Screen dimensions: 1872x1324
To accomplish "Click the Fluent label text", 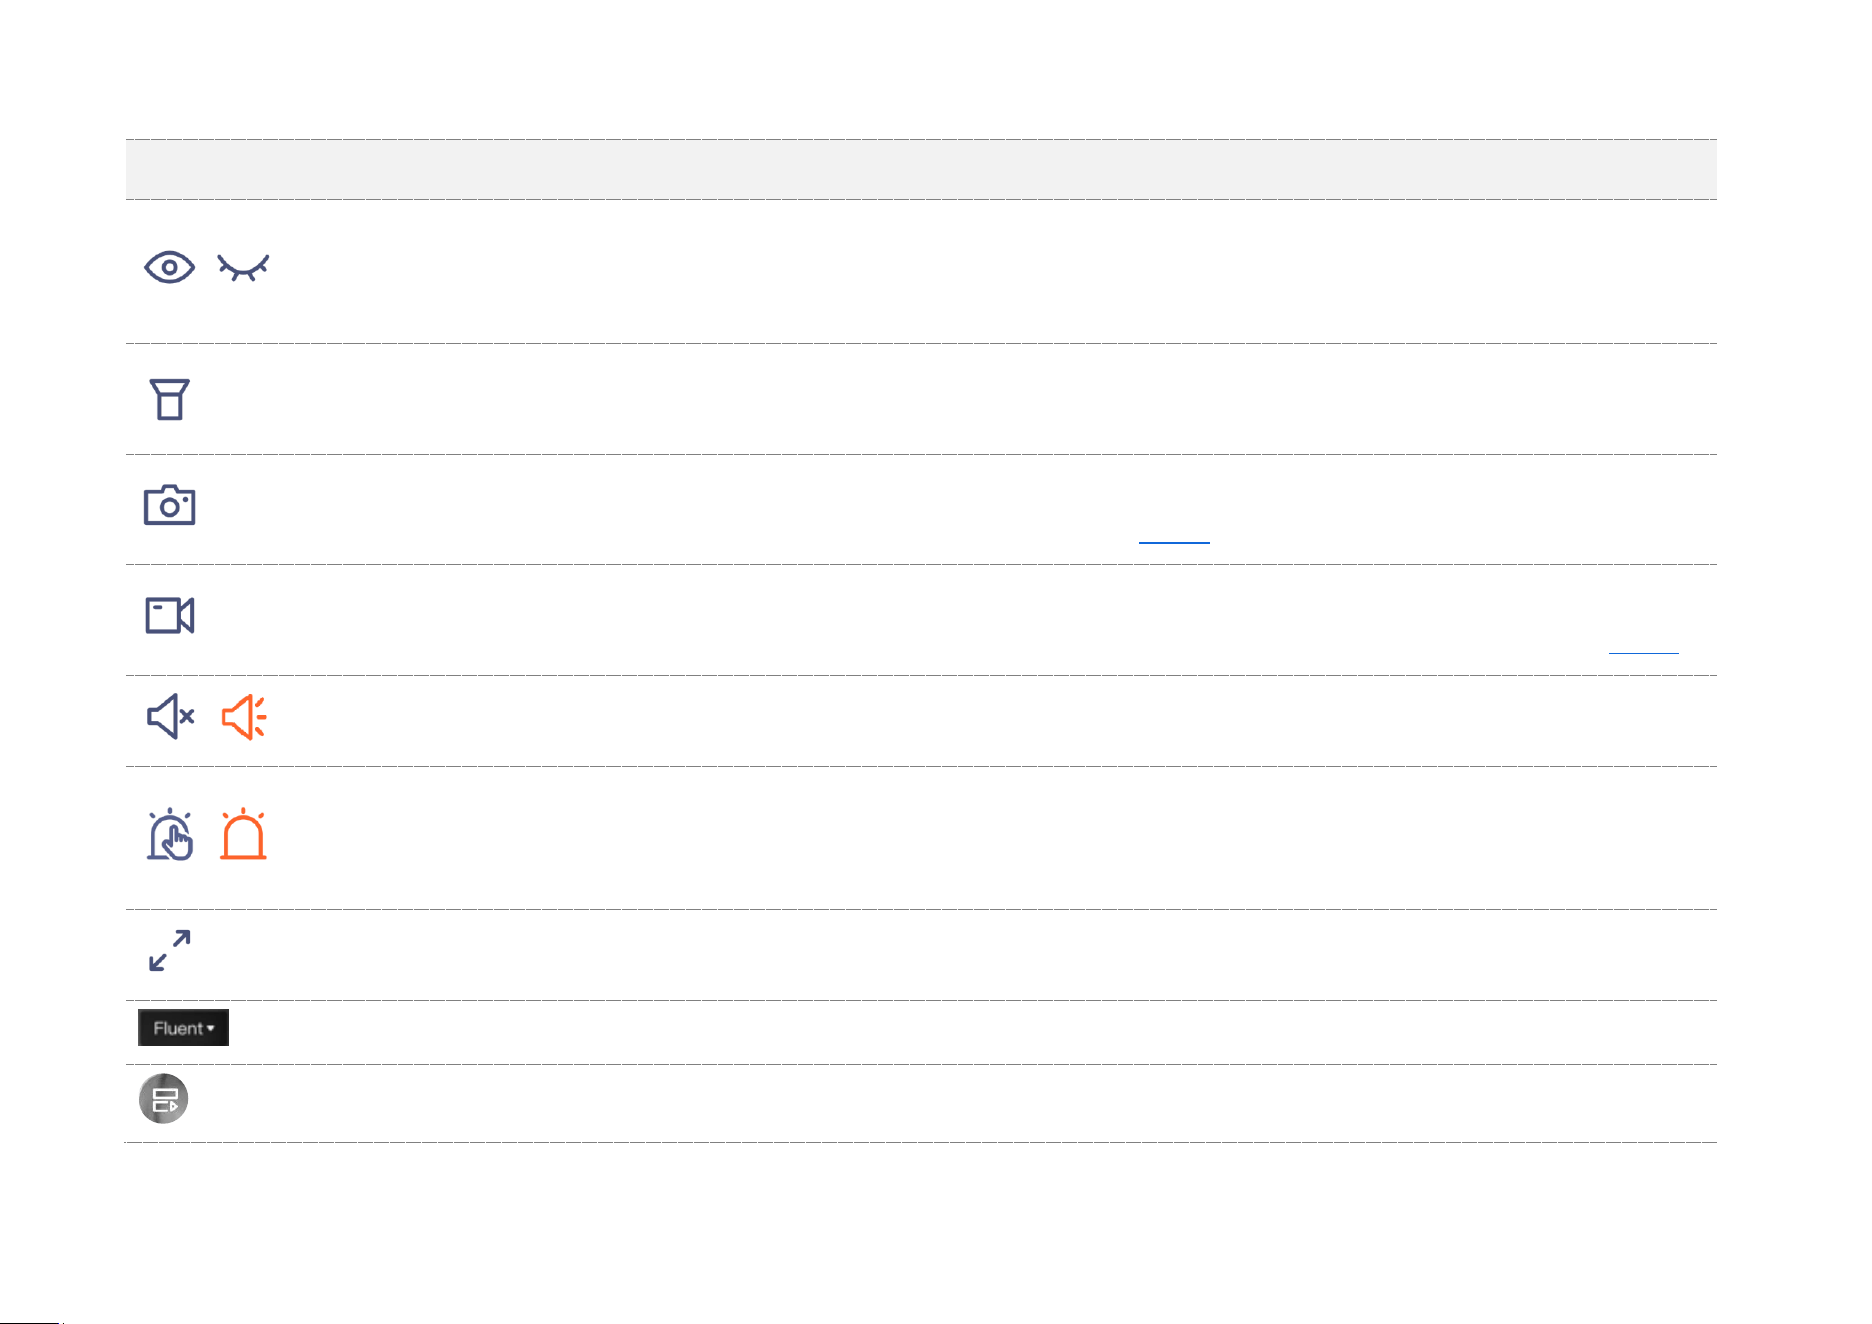I will [178, 1028].
